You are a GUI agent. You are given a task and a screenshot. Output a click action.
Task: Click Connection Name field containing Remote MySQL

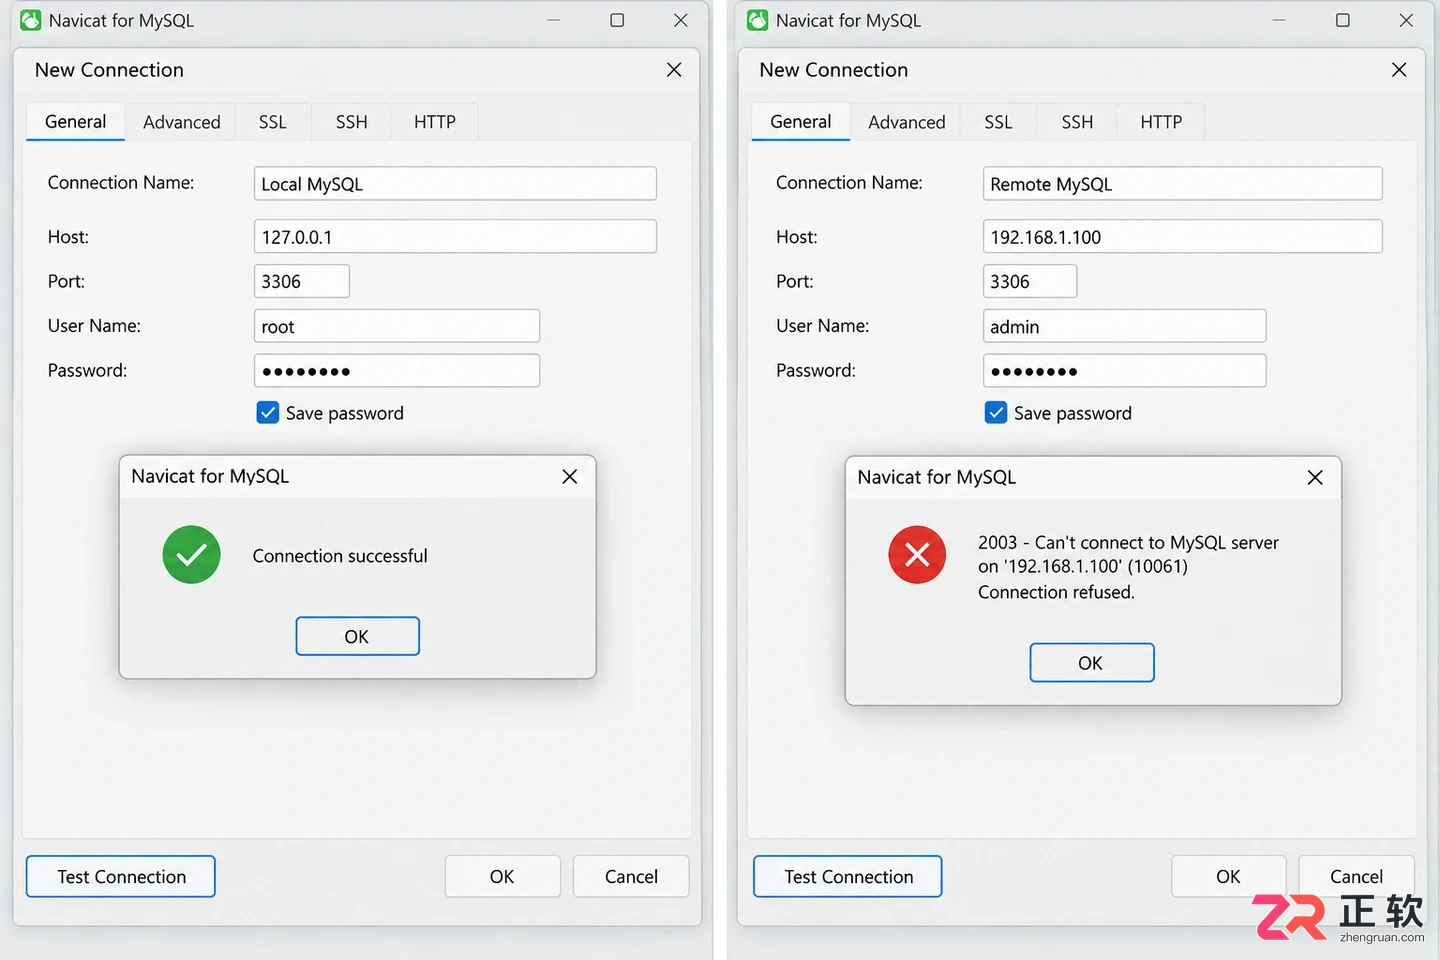point(1183,184)
